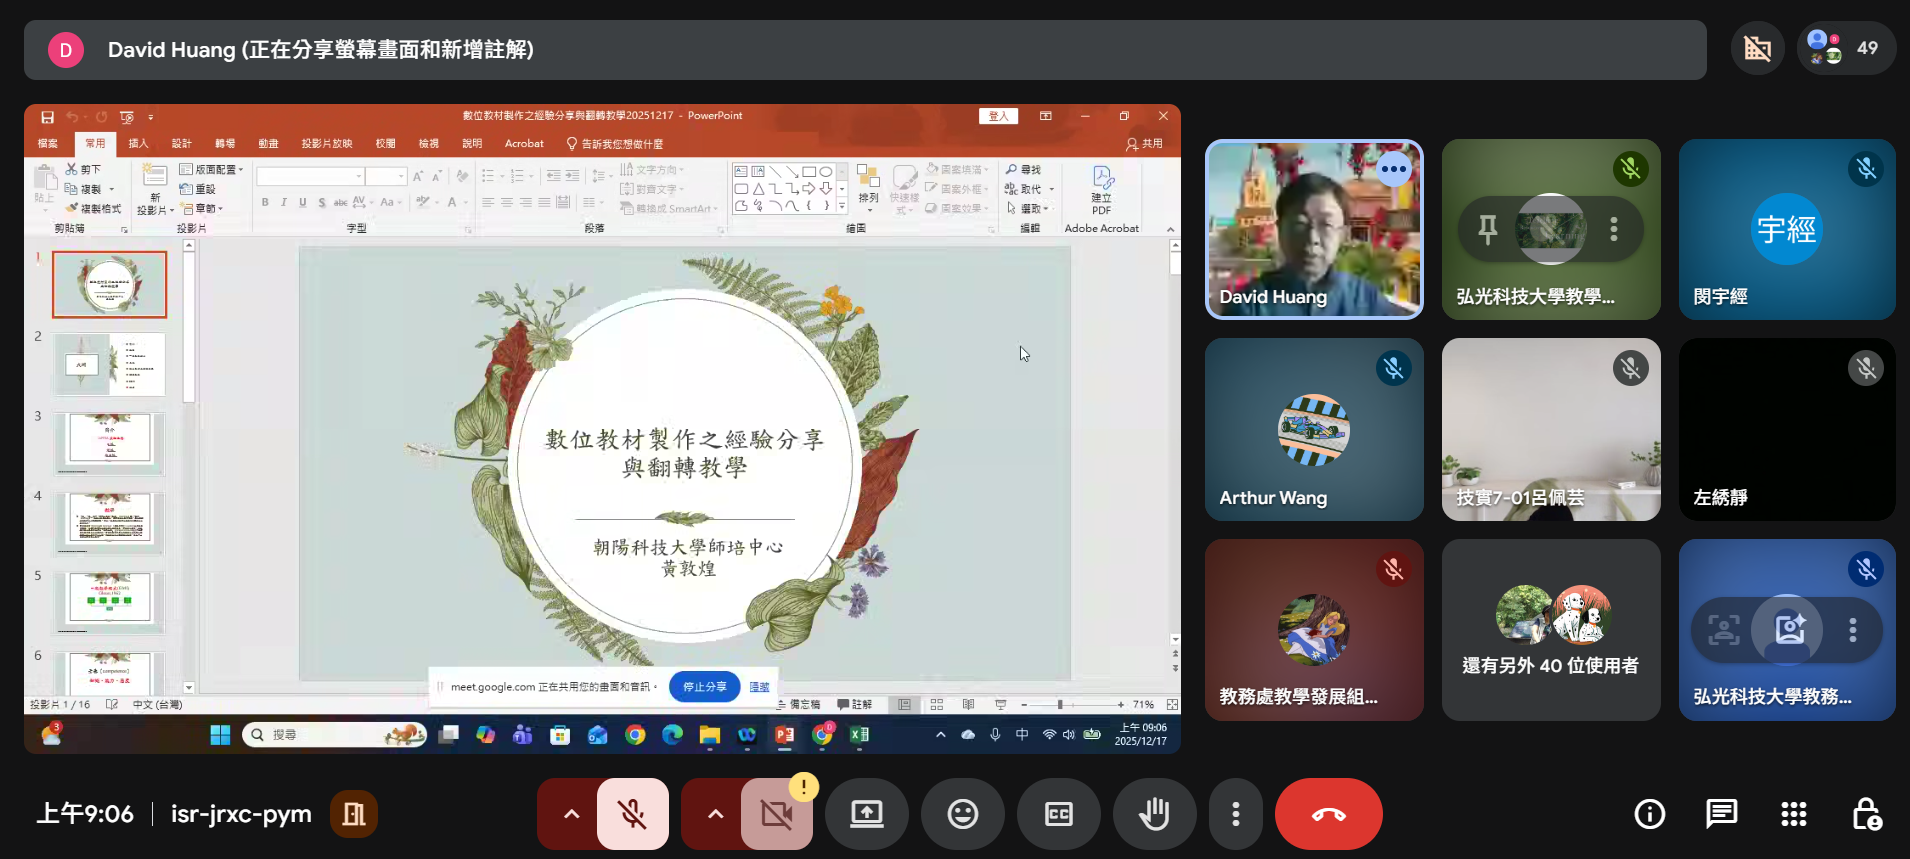The height and width of the screenshot is (859, 1910).
Task: Open the chat panel
Action: (1721, 814)
